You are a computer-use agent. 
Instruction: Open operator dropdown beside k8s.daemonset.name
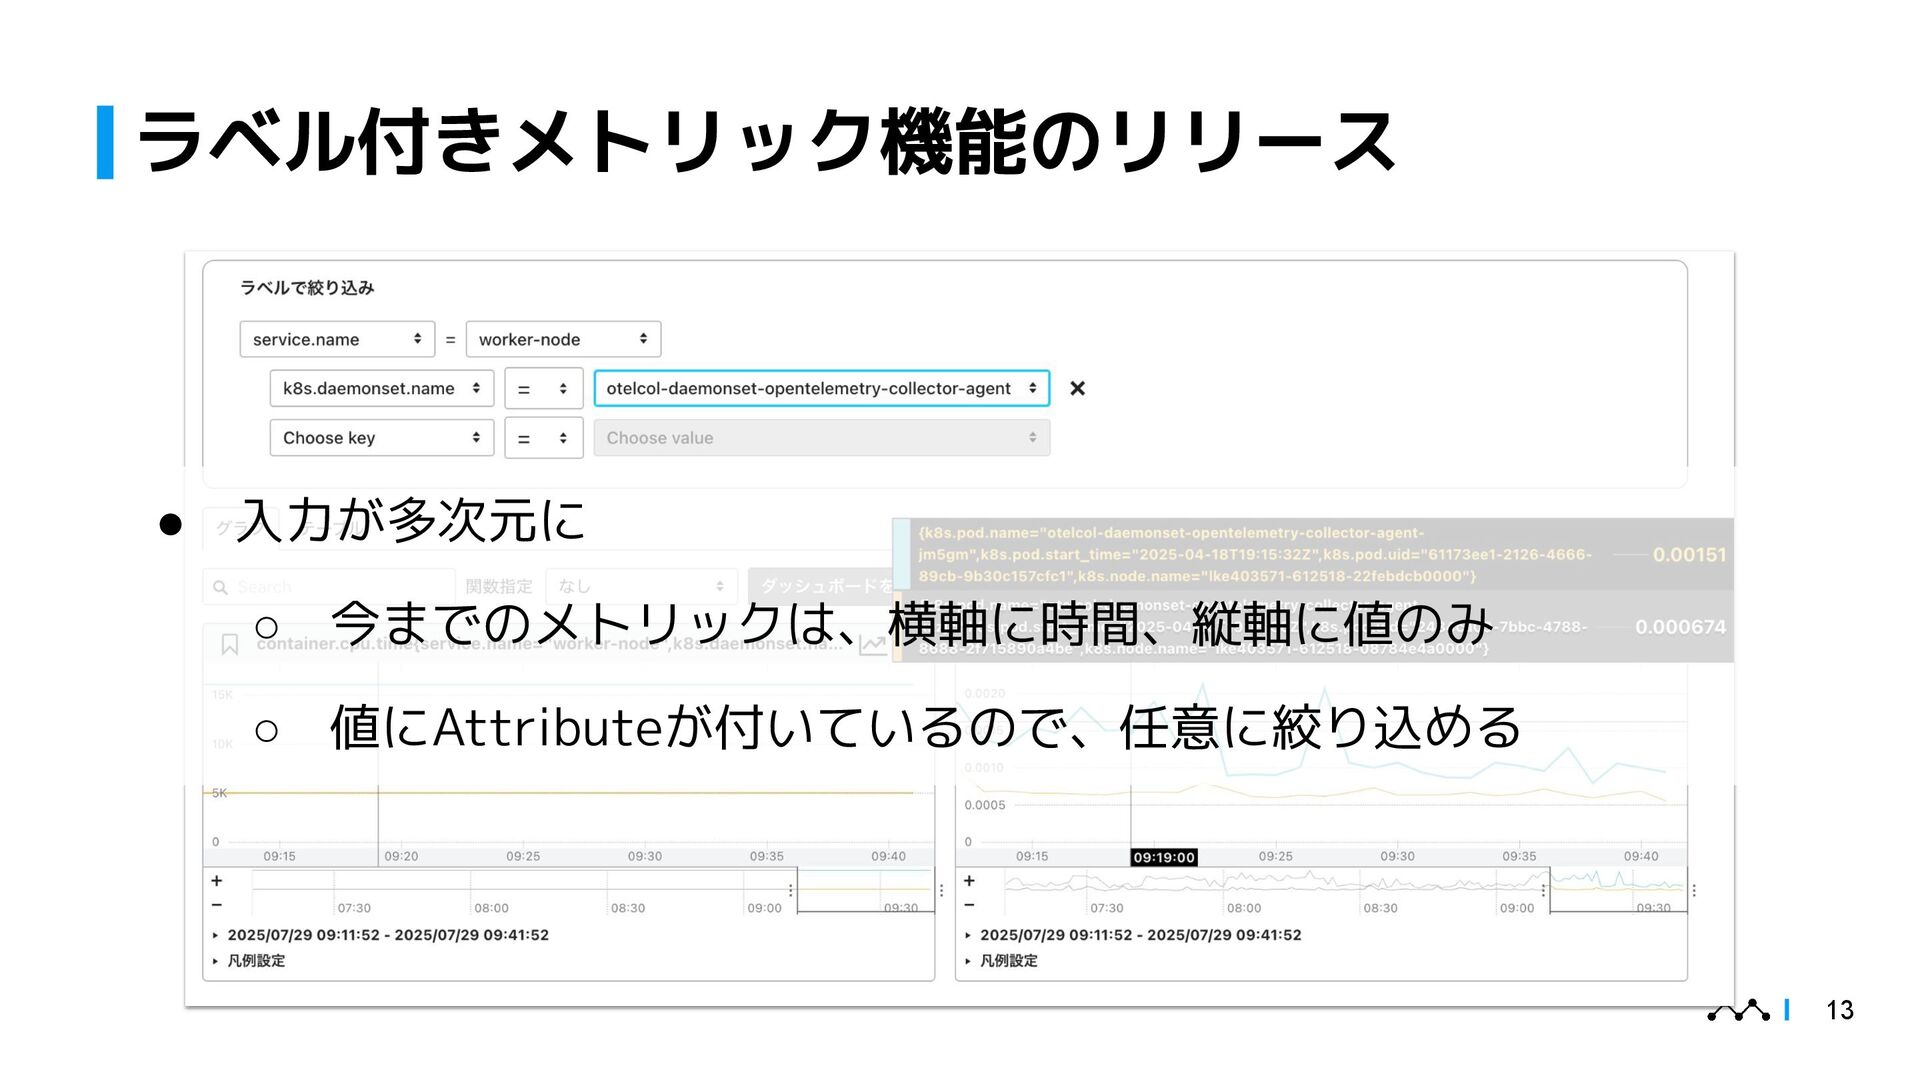pyautogui.click(x=543, y=388)
